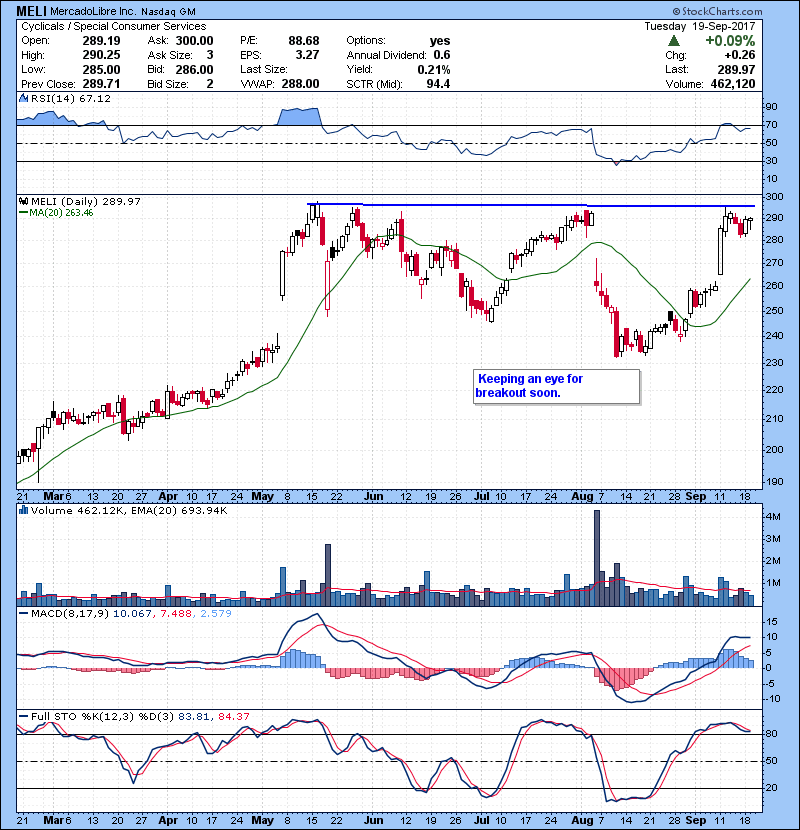The image size is (800, 830).
Task: Click the MACD histogram value 2.579
Action: pyautogui.click(x=214, y=614)
